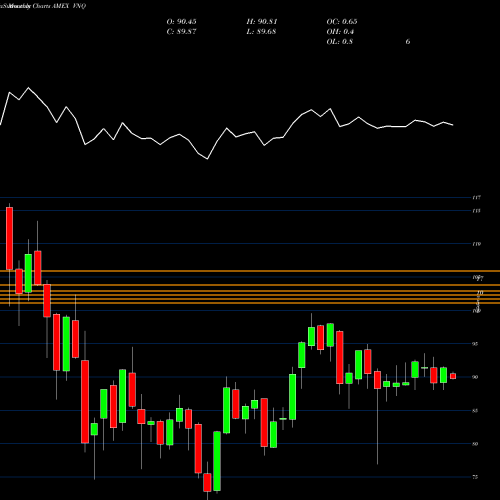Select the 'OL: 0.8' reading
Image resolution: width=500 pixels, height=500 pixels.
click(x=340, y=42)
